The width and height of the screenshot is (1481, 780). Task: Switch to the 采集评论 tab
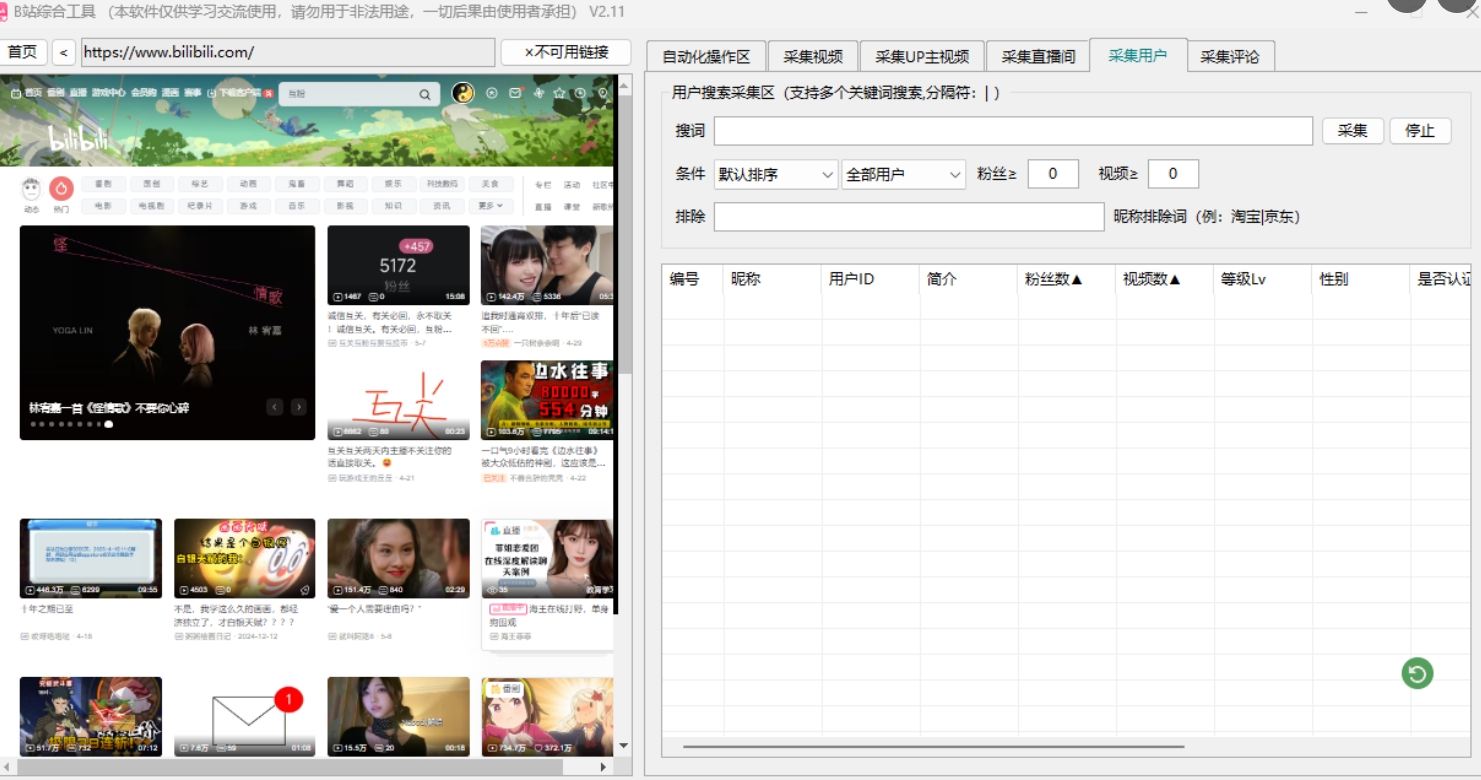(x=1230, y=56)
